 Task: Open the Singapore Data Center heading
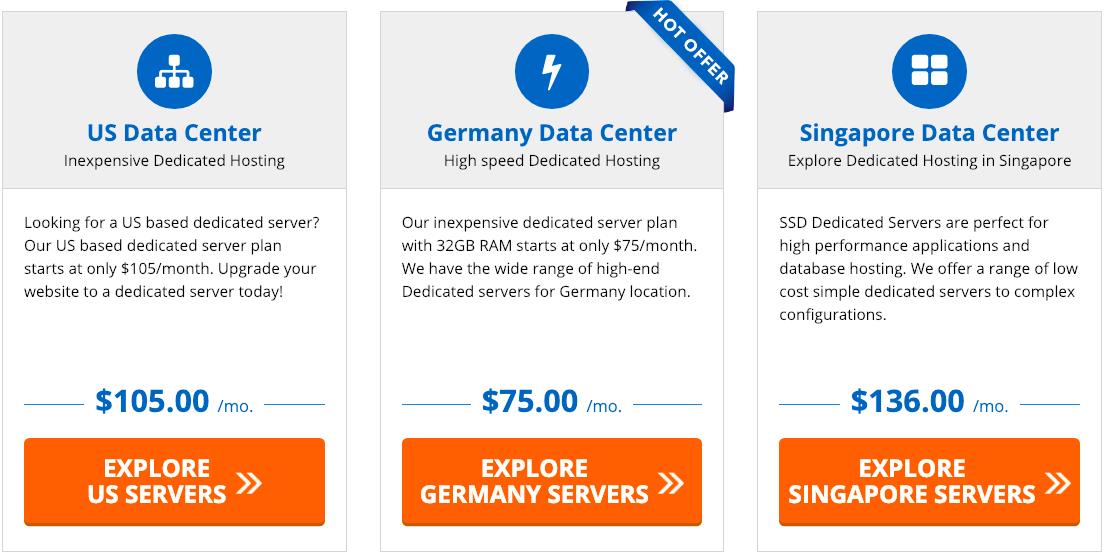coord(929,133)
